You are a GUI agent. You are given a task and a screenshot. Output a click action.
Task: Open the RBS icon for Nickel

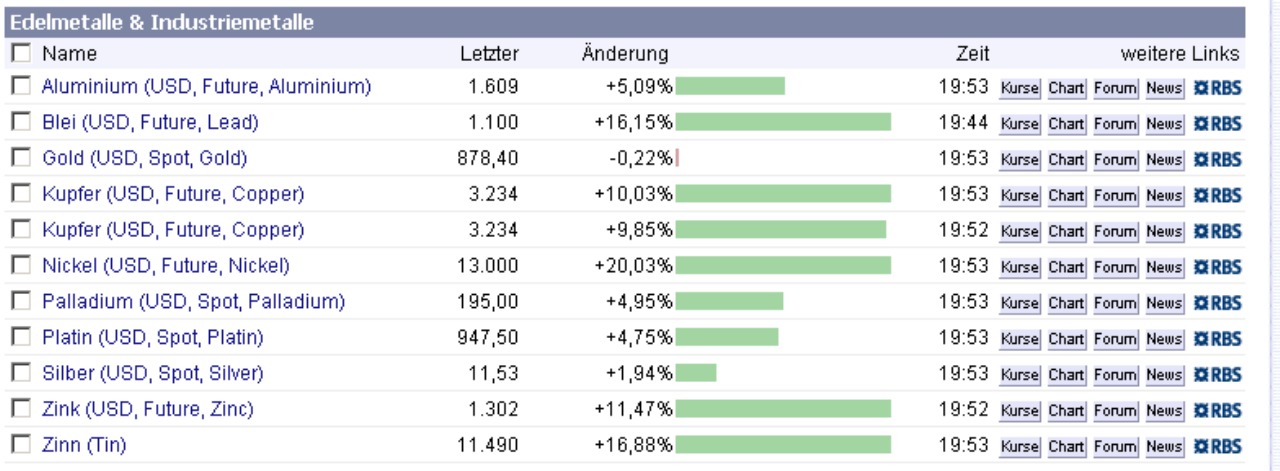(x=1217, y=267)
